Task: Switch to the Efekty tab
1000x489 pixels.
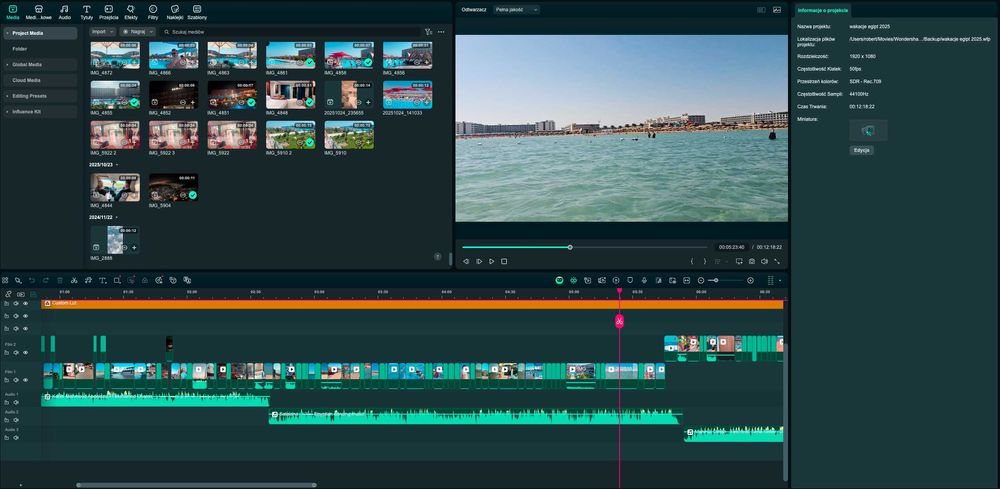Action: [131, 11]
